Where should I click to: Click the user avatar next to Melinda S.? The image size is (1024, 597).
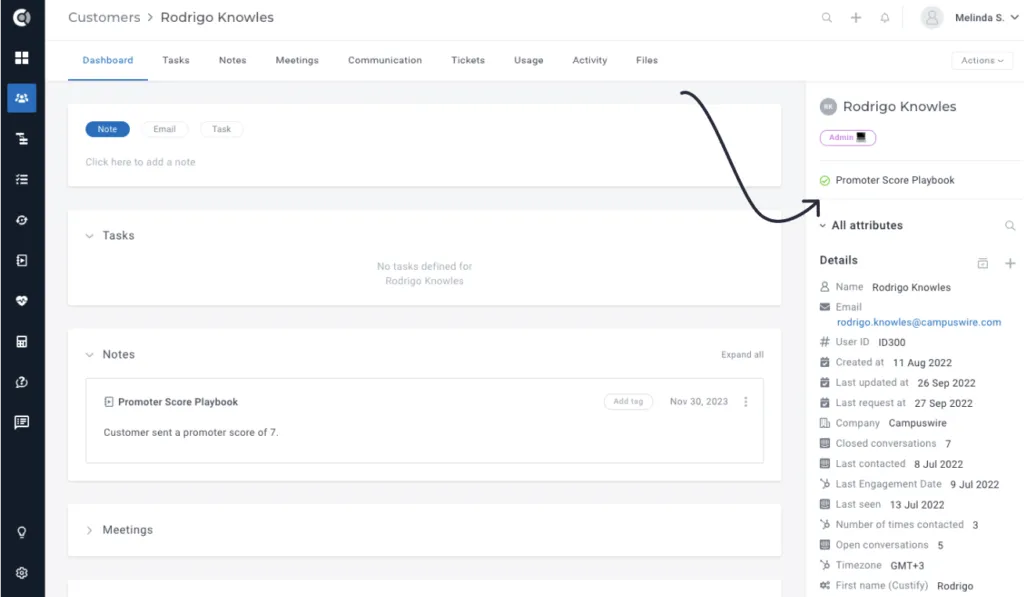[932, 18]
